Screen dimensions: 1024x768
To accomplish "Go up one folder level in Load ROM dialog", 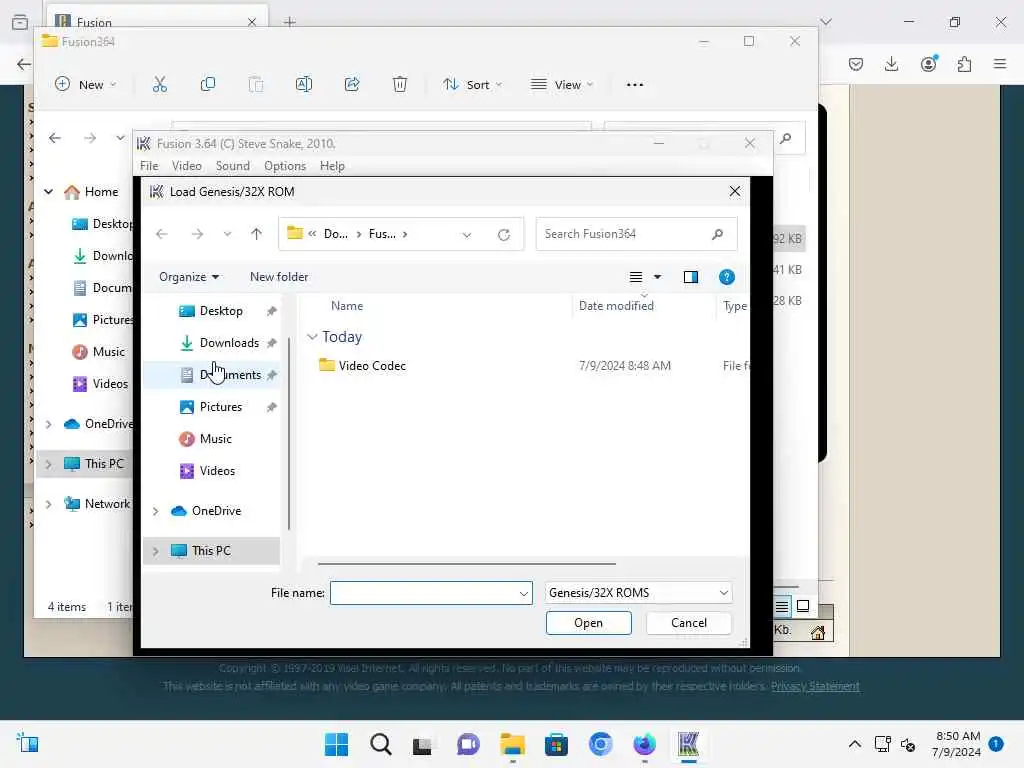I will pyautogui.click(x=256, y=234).
